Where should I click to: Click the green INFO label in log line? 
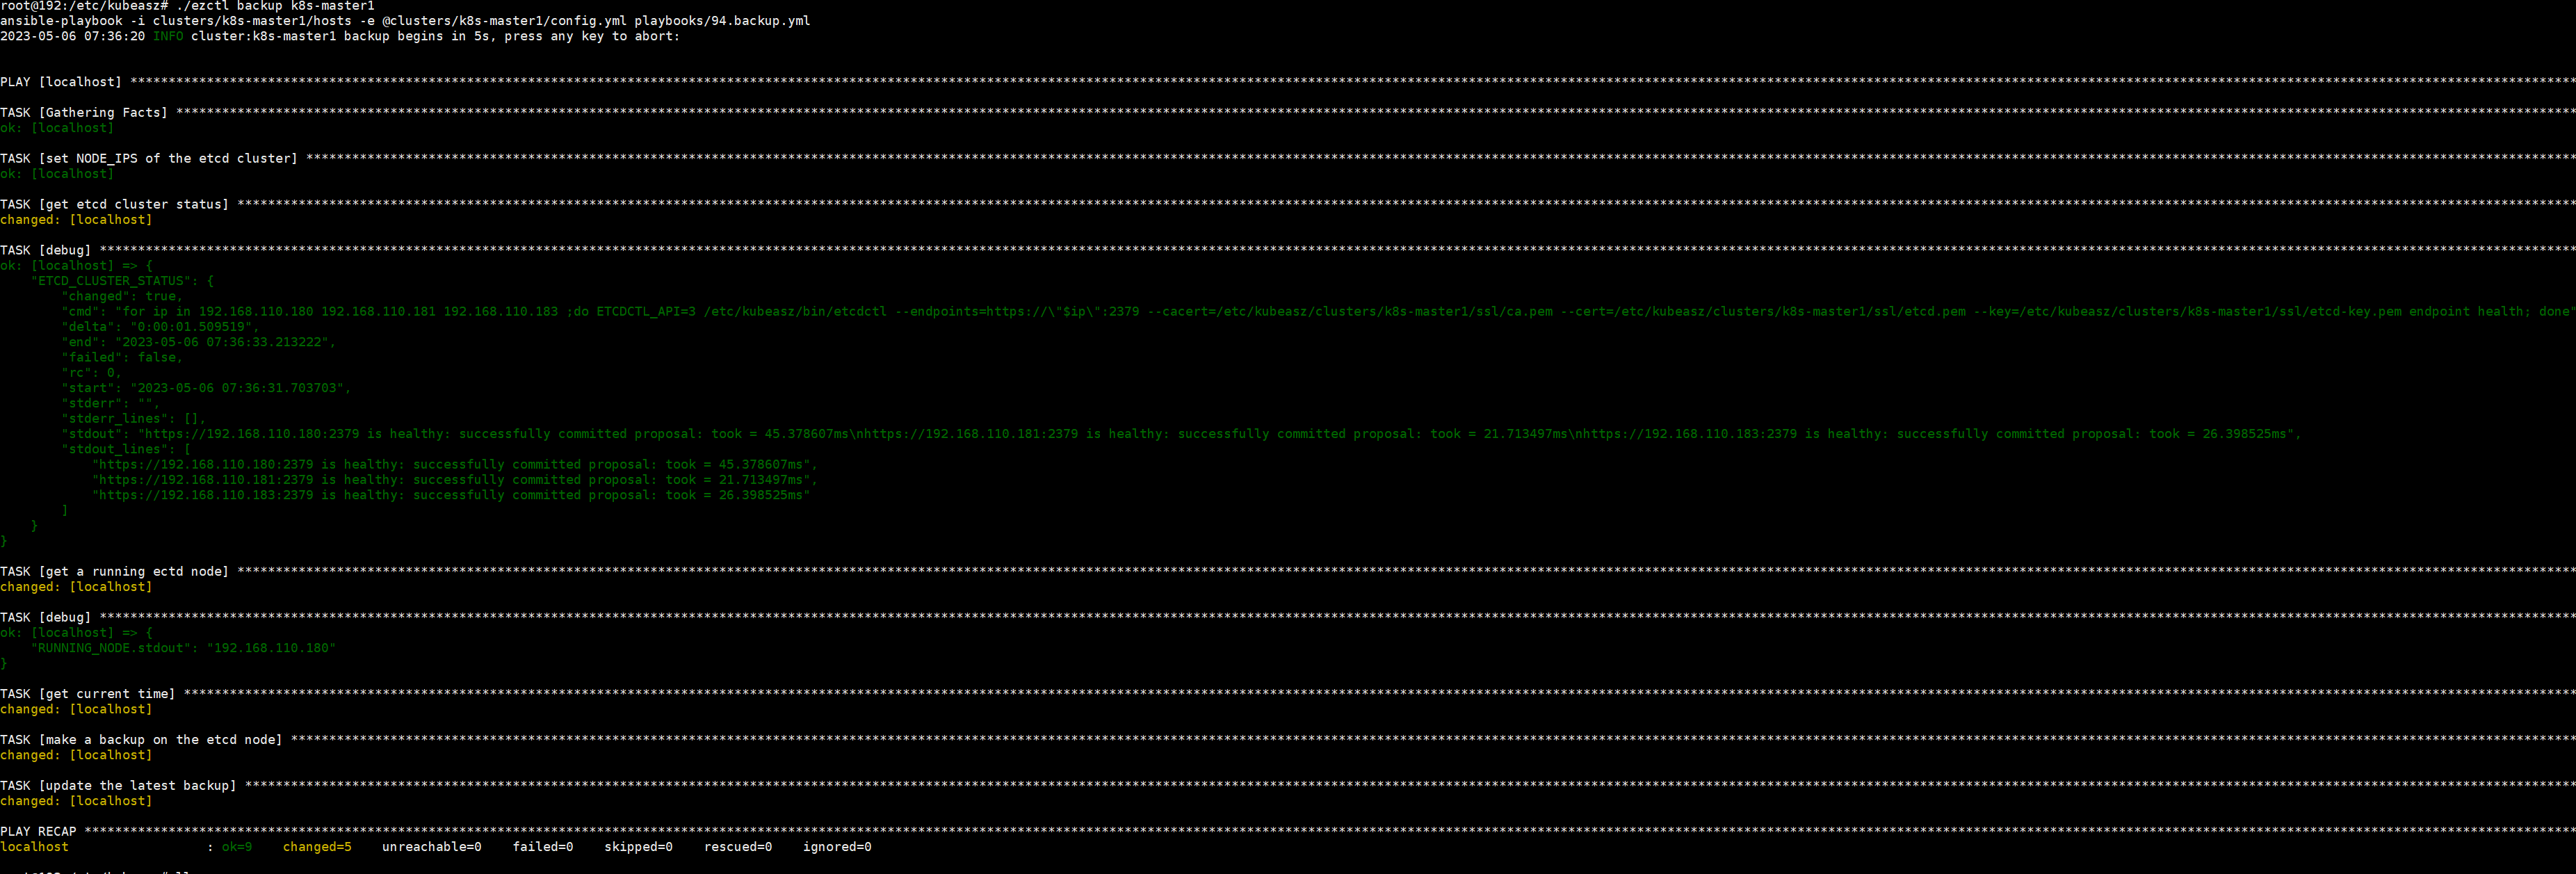tap(168, 36)
